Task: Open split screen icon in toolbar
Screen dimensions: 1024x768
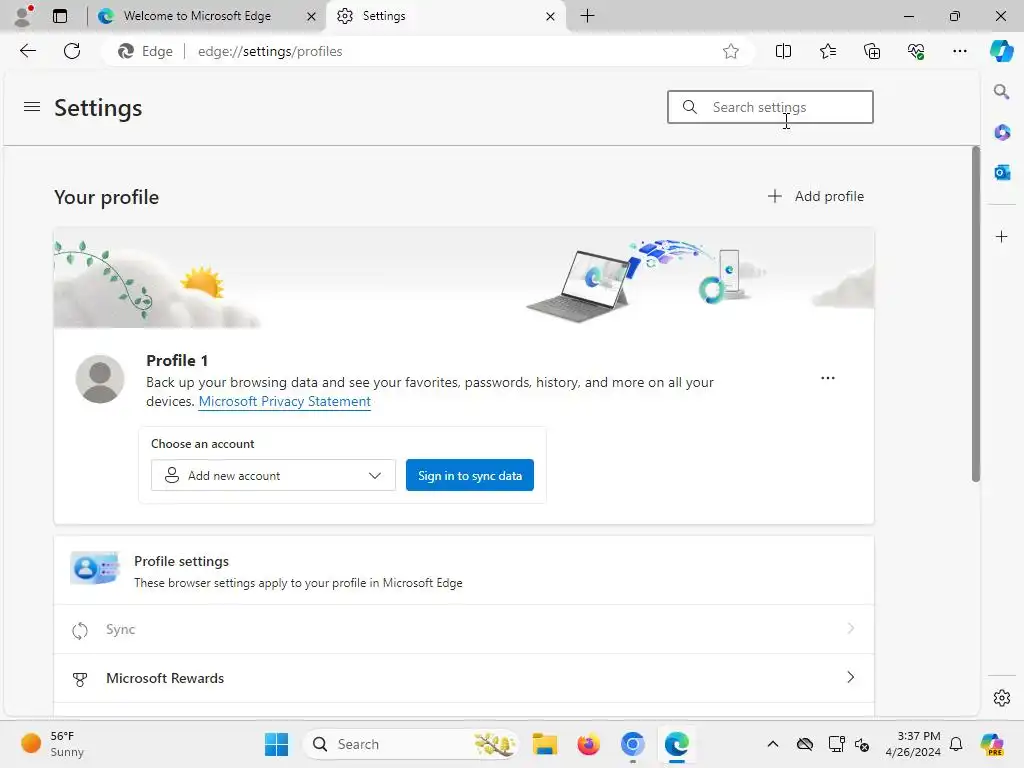Action: pos(783,51)
